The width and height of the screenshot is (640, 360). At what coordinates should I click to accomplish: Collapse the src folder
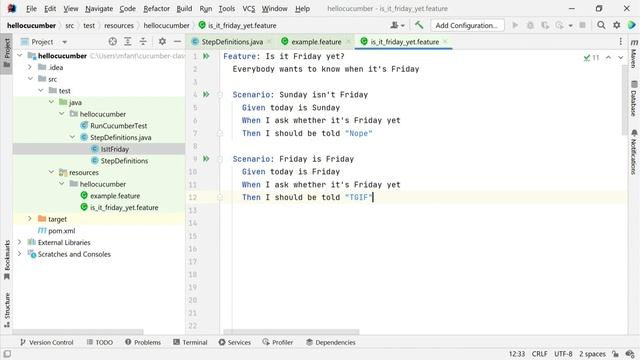click(x=30, y=79)
